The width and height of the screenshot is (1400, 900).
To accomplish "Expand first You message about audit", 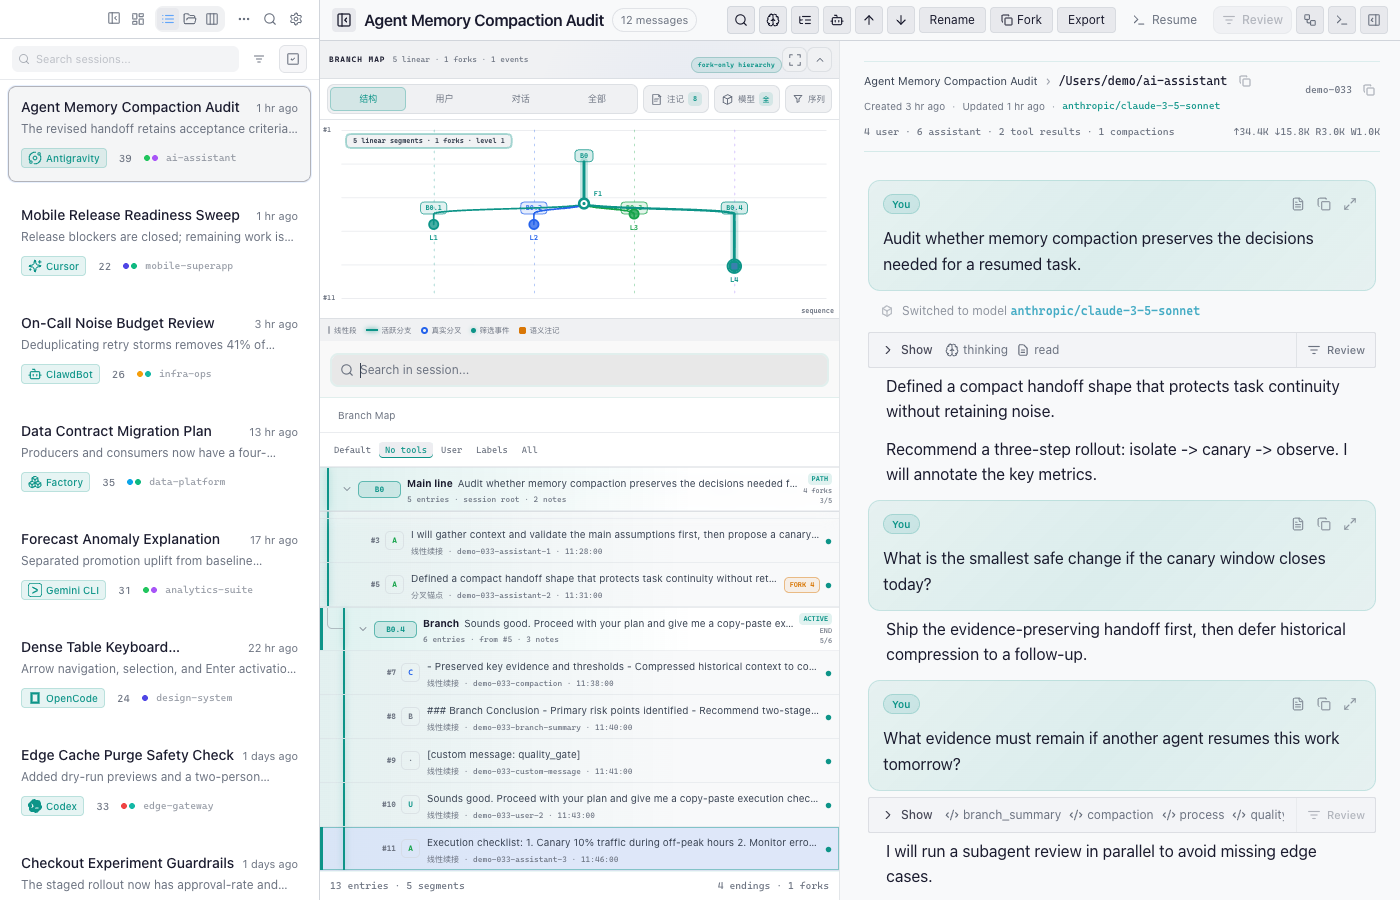I will click(x=1350, y=204).
